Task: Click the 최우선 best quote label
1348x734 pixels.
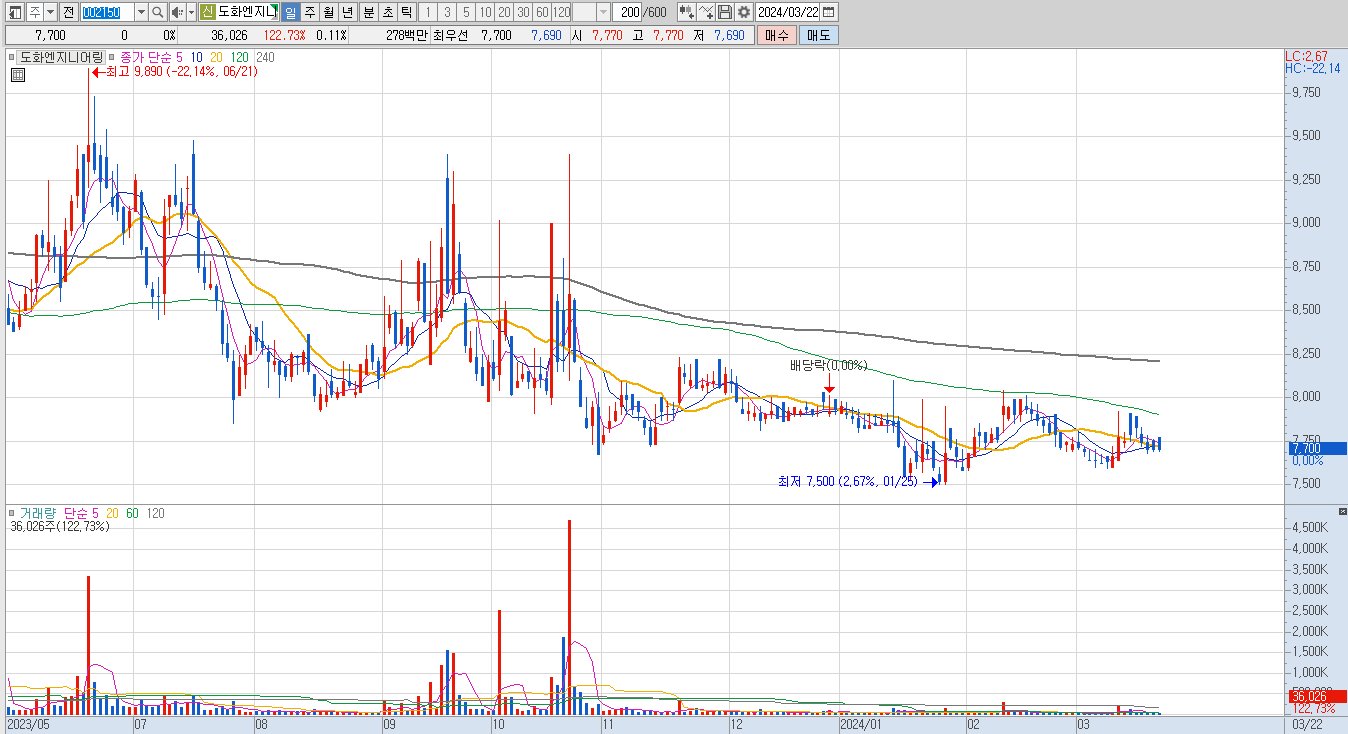Action: coord(451,35)
